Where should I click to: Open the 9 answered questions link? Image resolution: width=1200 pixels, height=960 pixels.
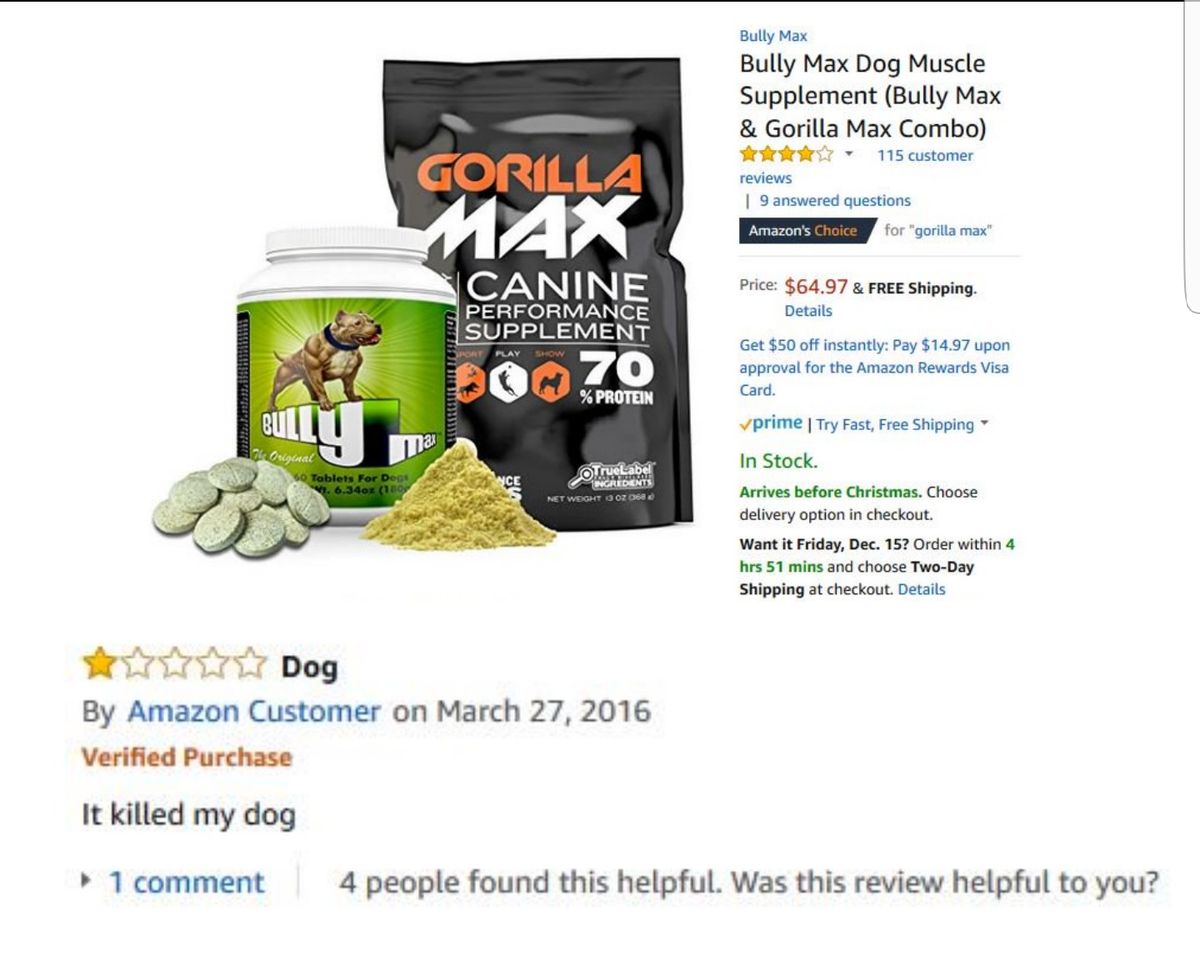(x=835, y=200)
